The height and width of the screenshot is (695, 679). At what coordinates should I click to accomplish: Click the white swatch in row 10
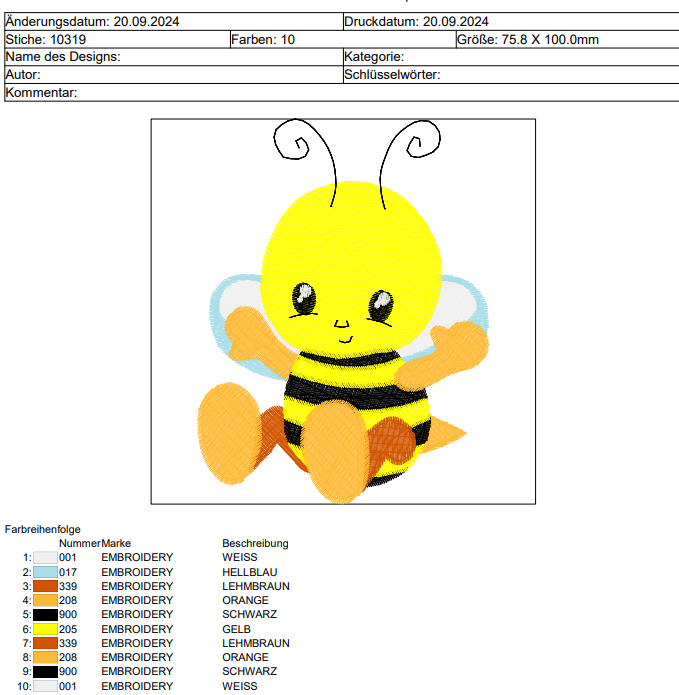pyautogui.click(x=46, y=686)
